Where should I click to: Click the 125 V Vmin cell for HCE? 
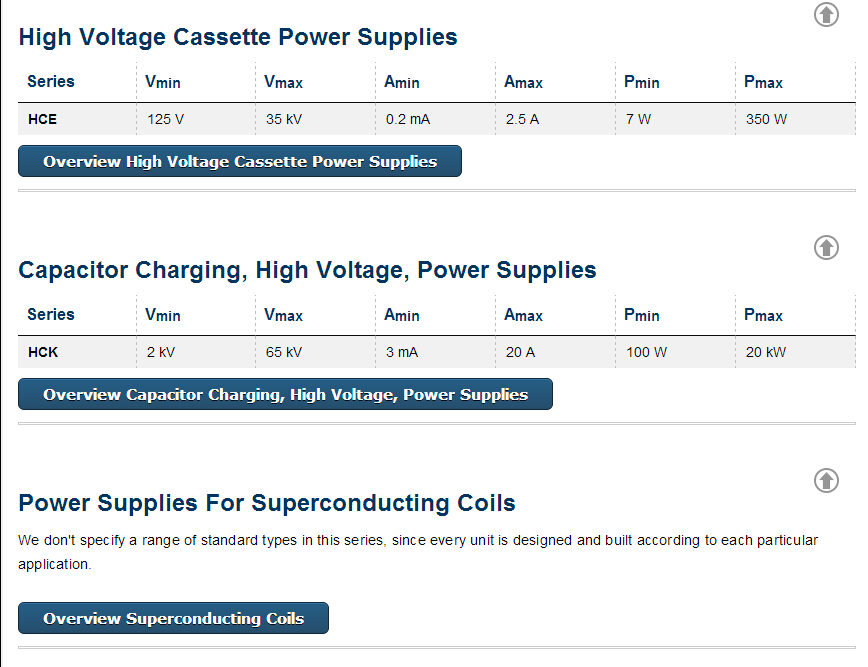(x=166, y=119)
